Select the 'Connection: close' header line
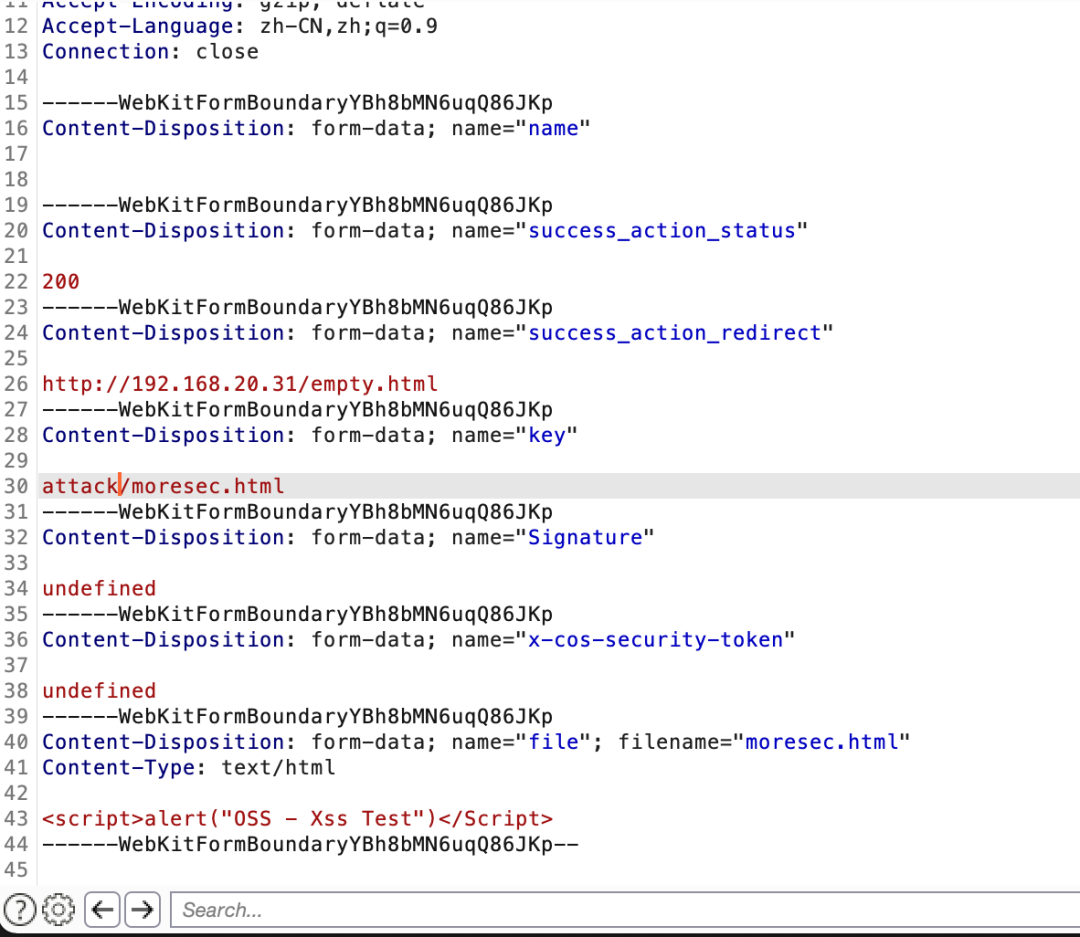 [x=150, y=52]
